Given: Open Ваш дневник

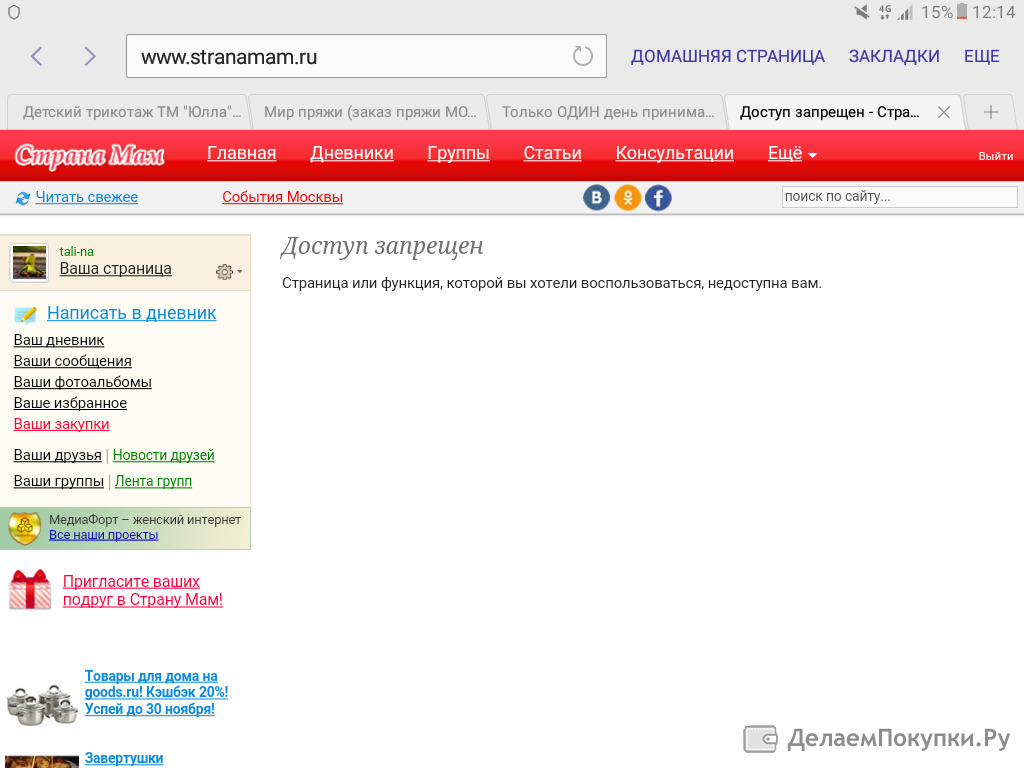Looking at the screenshot, I should click(59, 340).
